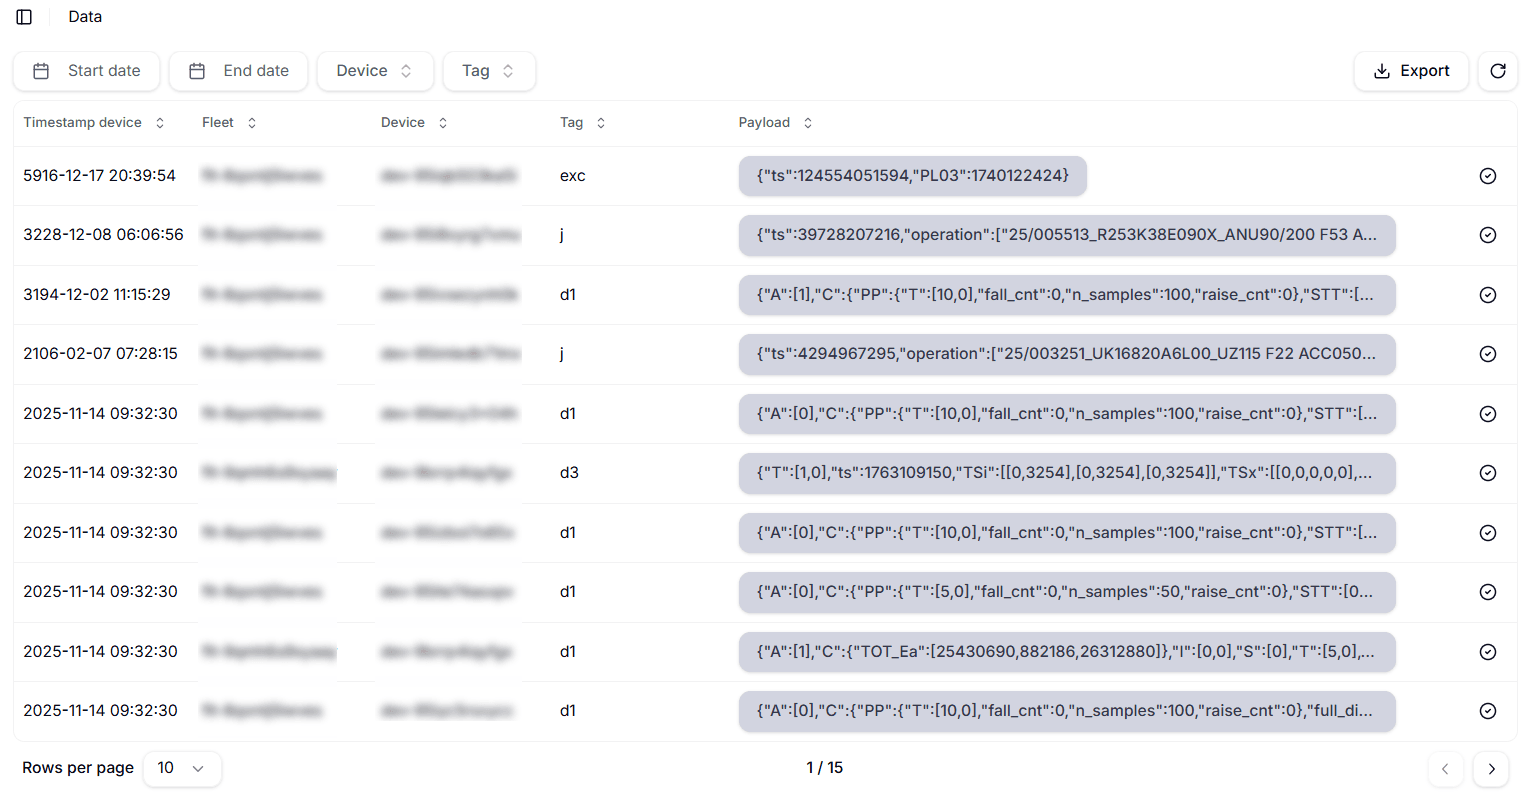Expand the rows per page selector
This screenshot has width=1531, height=802.
point(182,768)
